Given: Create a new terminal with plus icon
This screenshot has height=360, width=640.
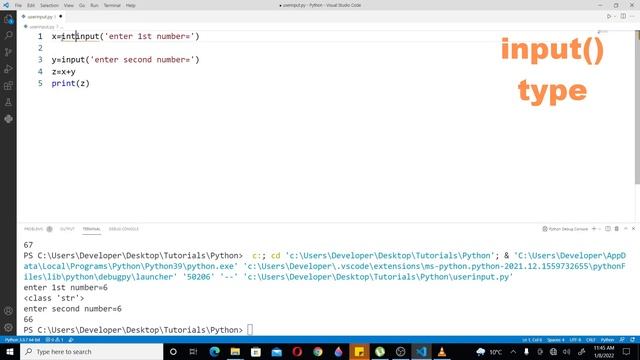Looking at the screenshot, I should (594, 229).
